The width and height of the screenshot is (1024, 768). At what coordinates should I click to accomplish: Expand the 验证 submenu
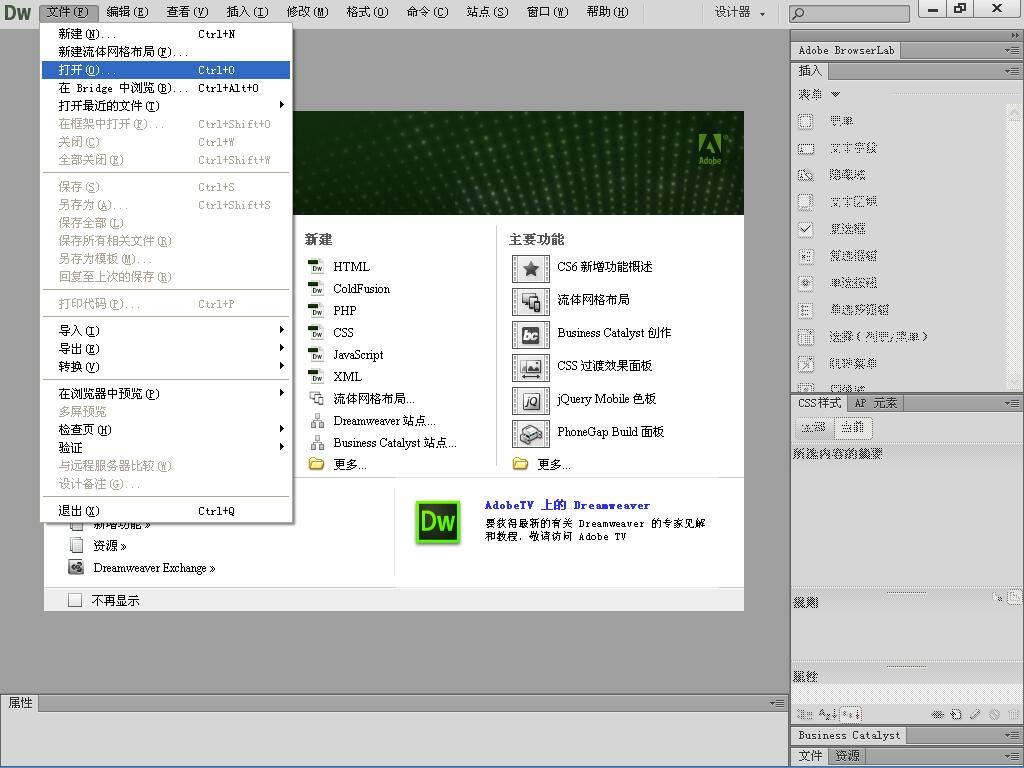coord(281,447)
